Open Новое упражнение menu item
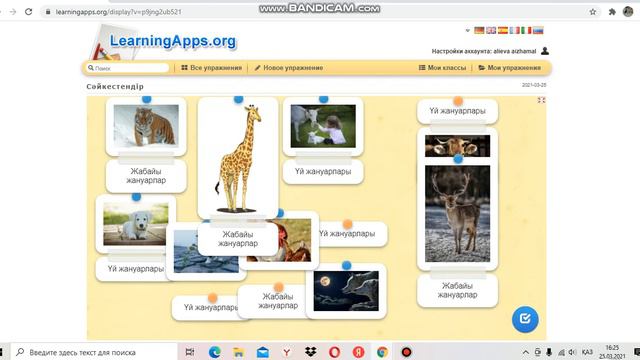The image size is (640, 360). coord(289,68)
